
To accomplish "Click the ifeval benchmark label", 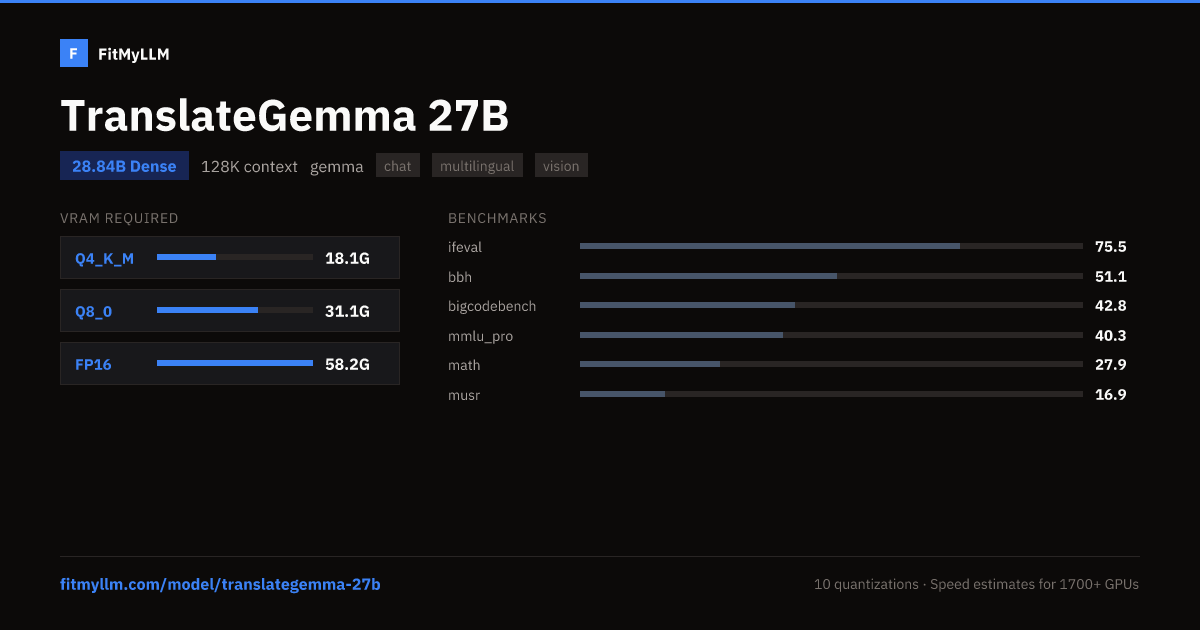I will point(465,247).
